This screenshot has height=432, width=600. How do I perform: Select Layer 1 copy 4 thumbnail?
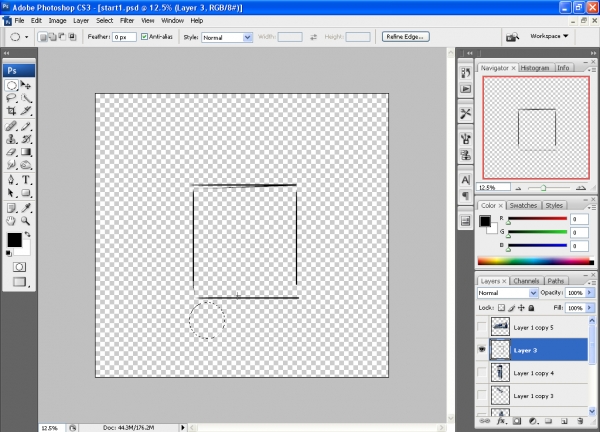point(500,372)
